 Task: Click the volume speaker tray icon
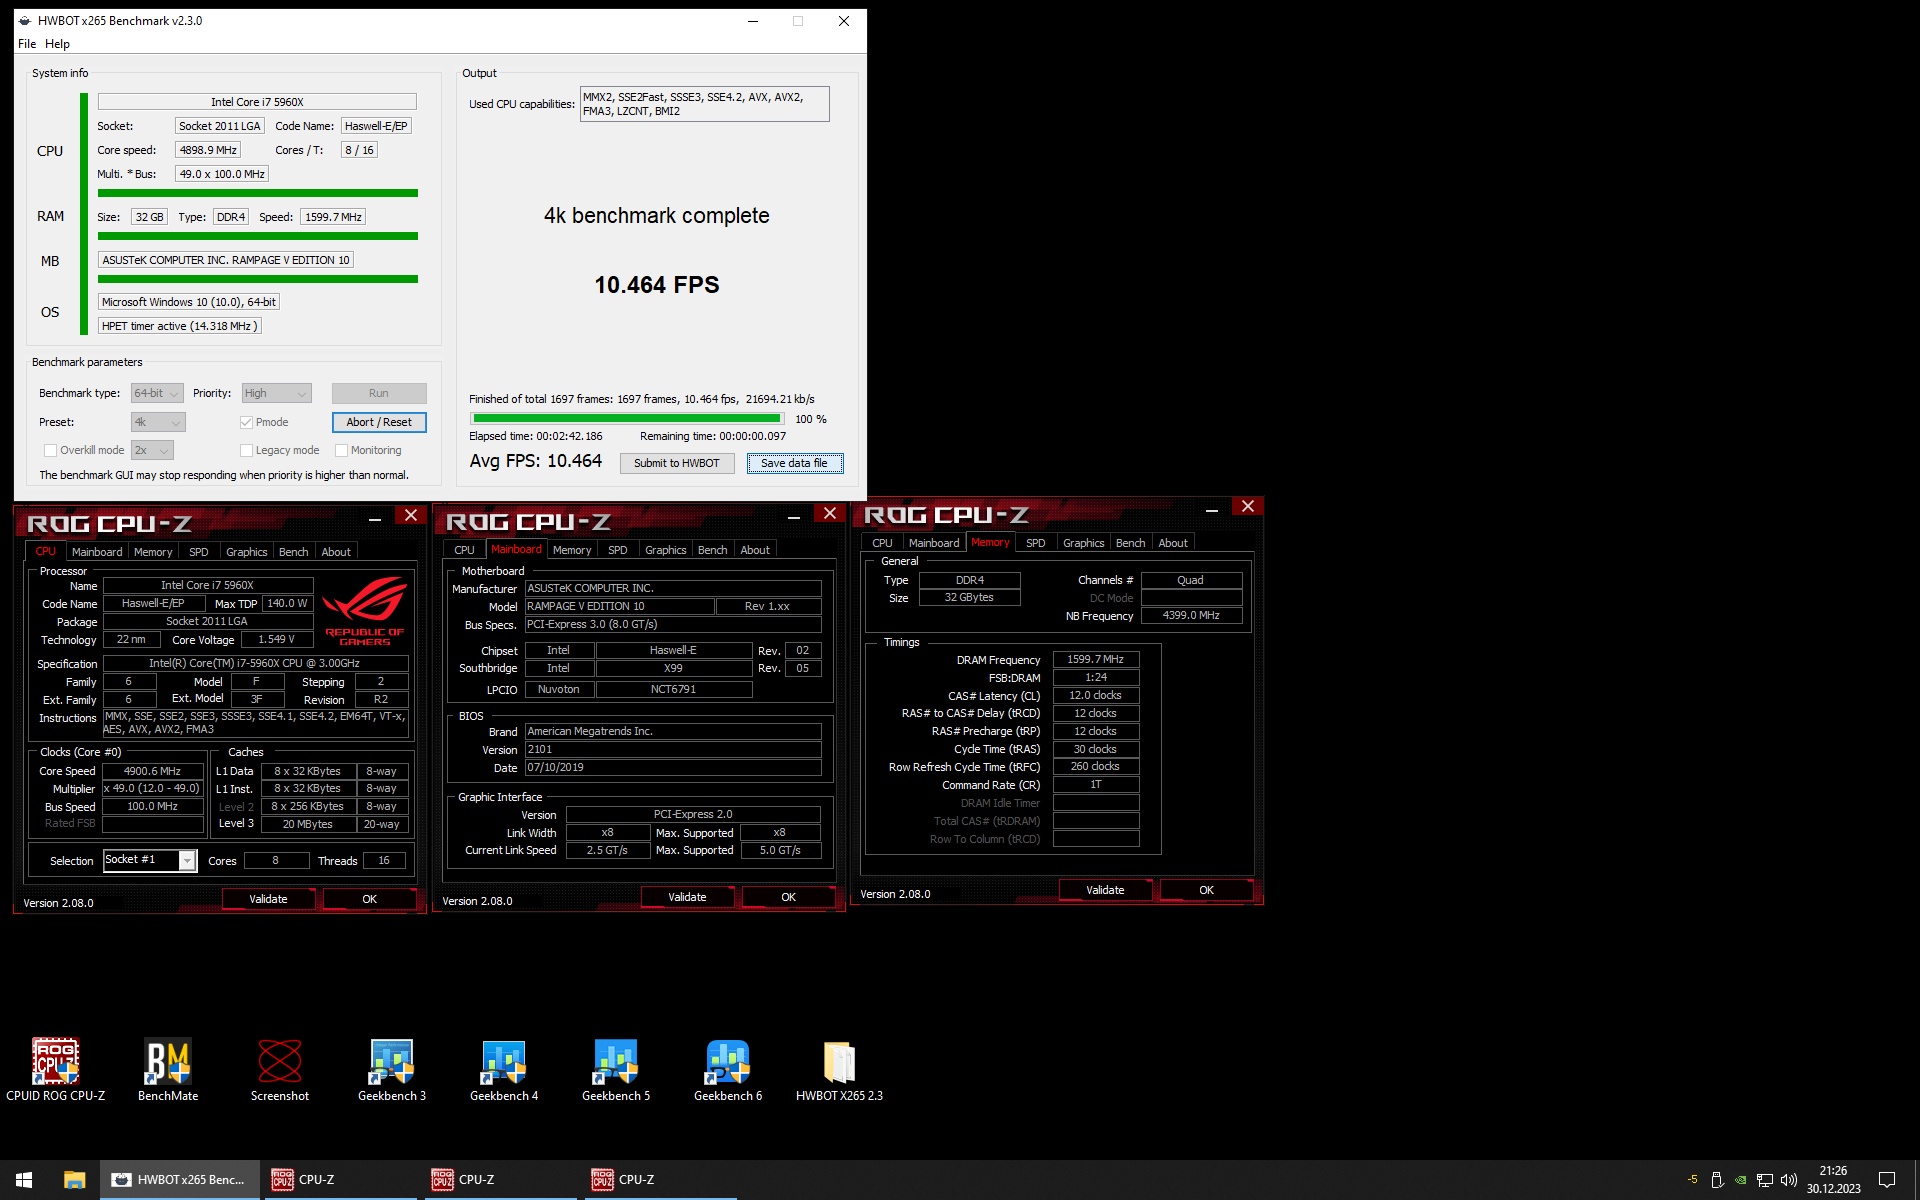[1789, 1180]
